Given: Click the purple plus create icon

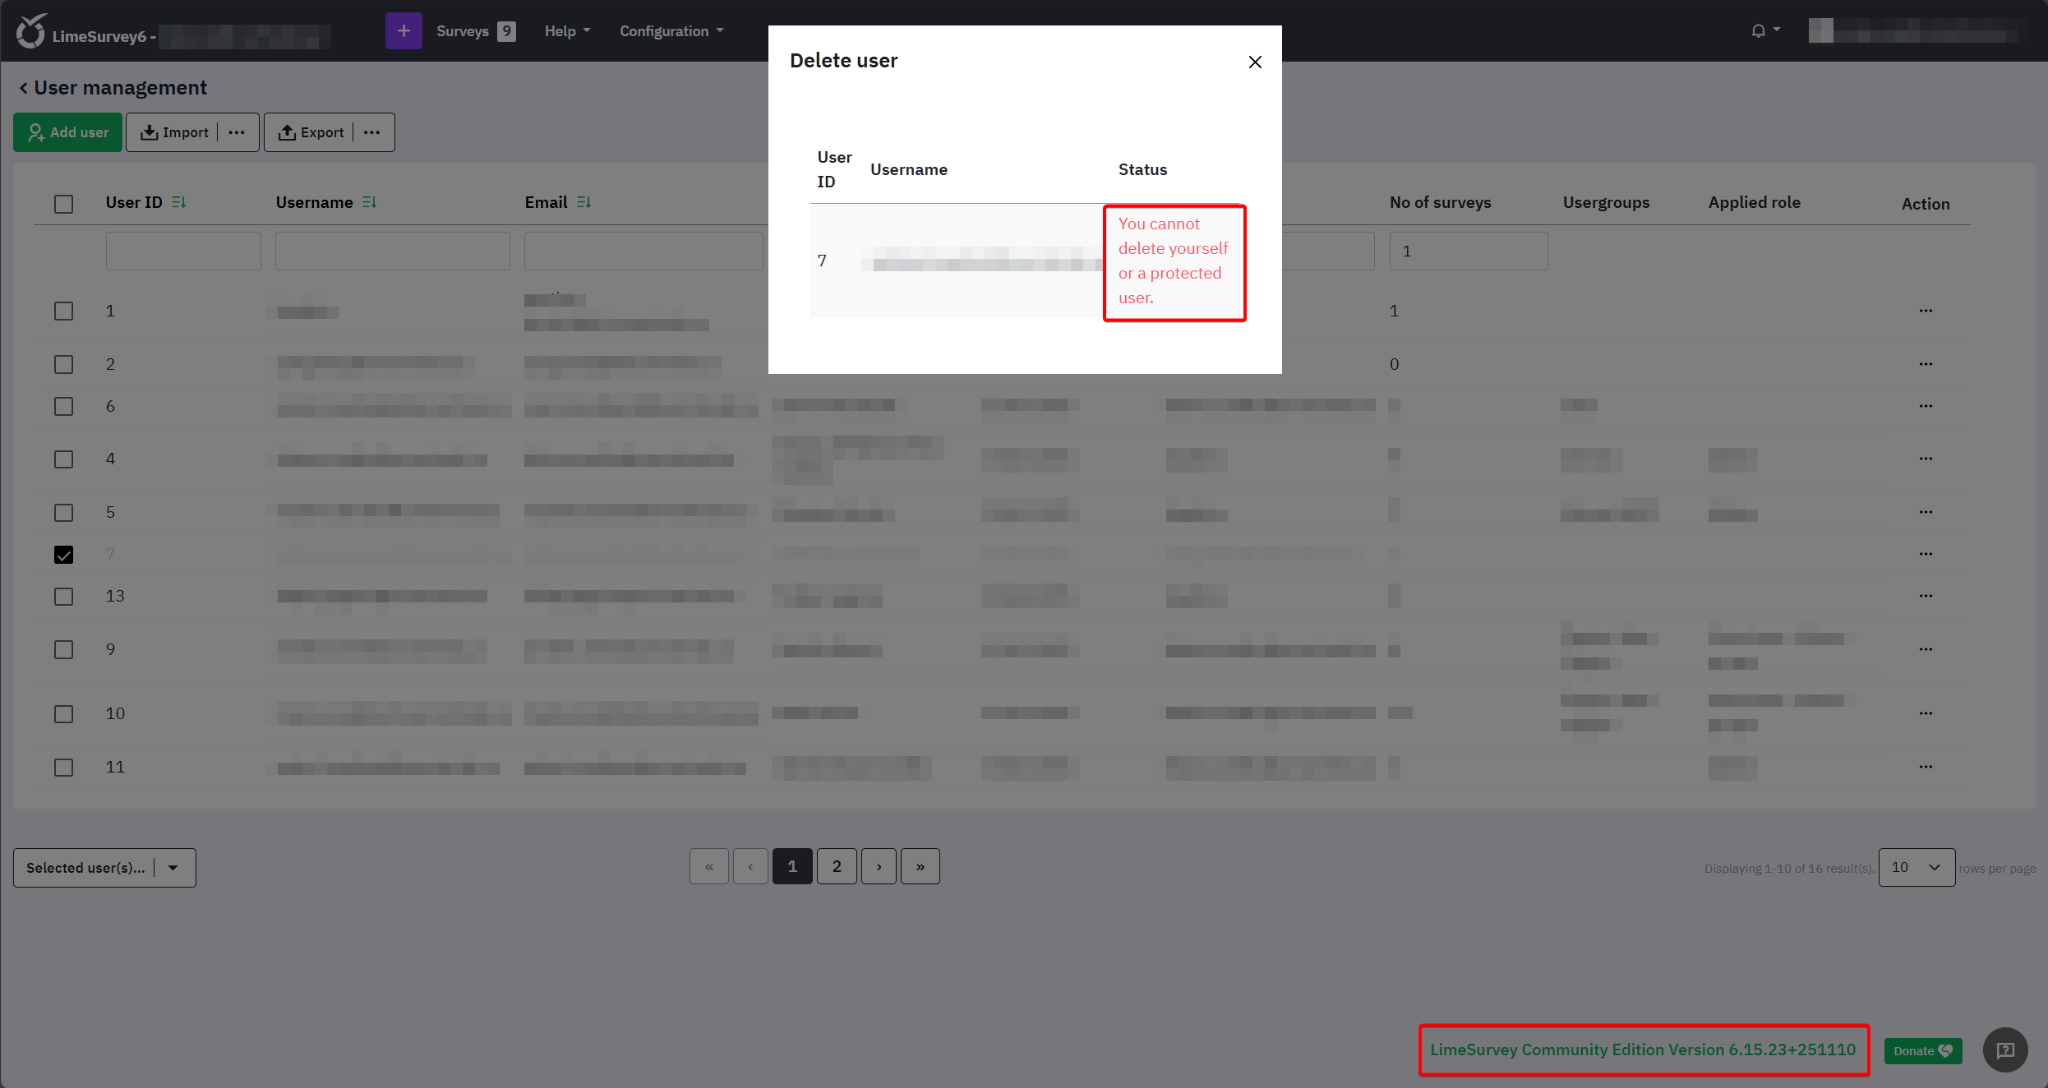Looking at the screenshot, I should point(403,31).
